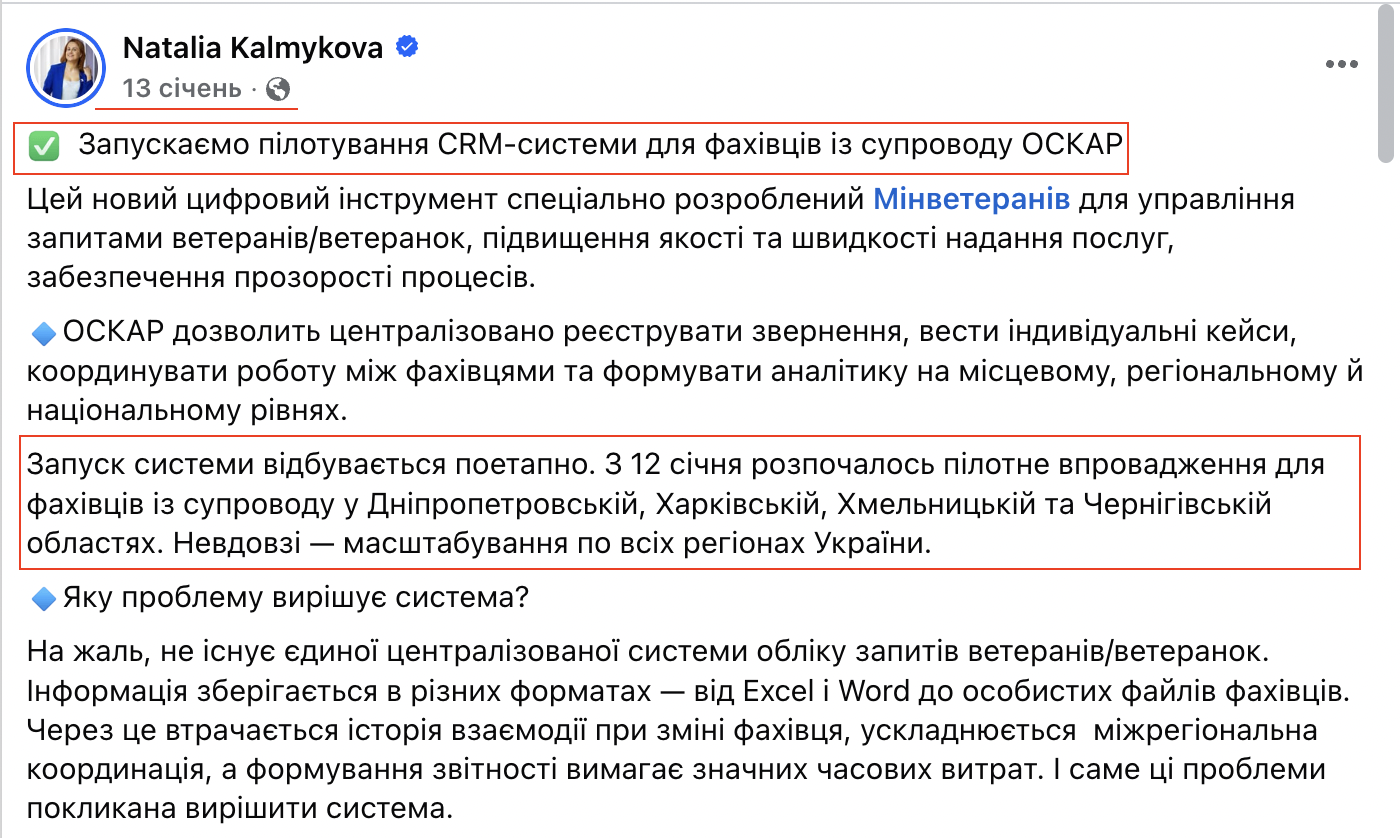The width and height of the screenshot is (1400, 838).
Task: Follow the Мінветеранів page link
Action: 972,199
